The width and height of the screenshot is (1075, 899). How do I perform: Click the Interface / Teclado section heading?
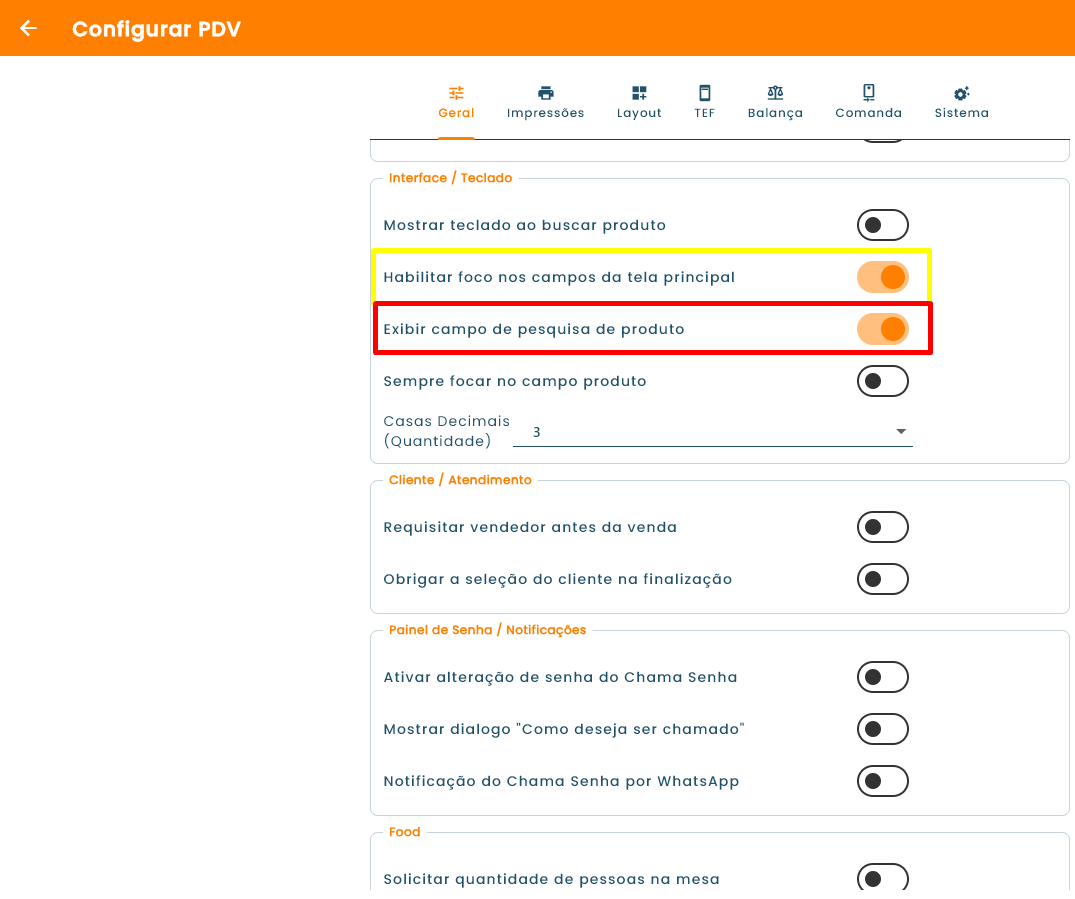point(450,178)
